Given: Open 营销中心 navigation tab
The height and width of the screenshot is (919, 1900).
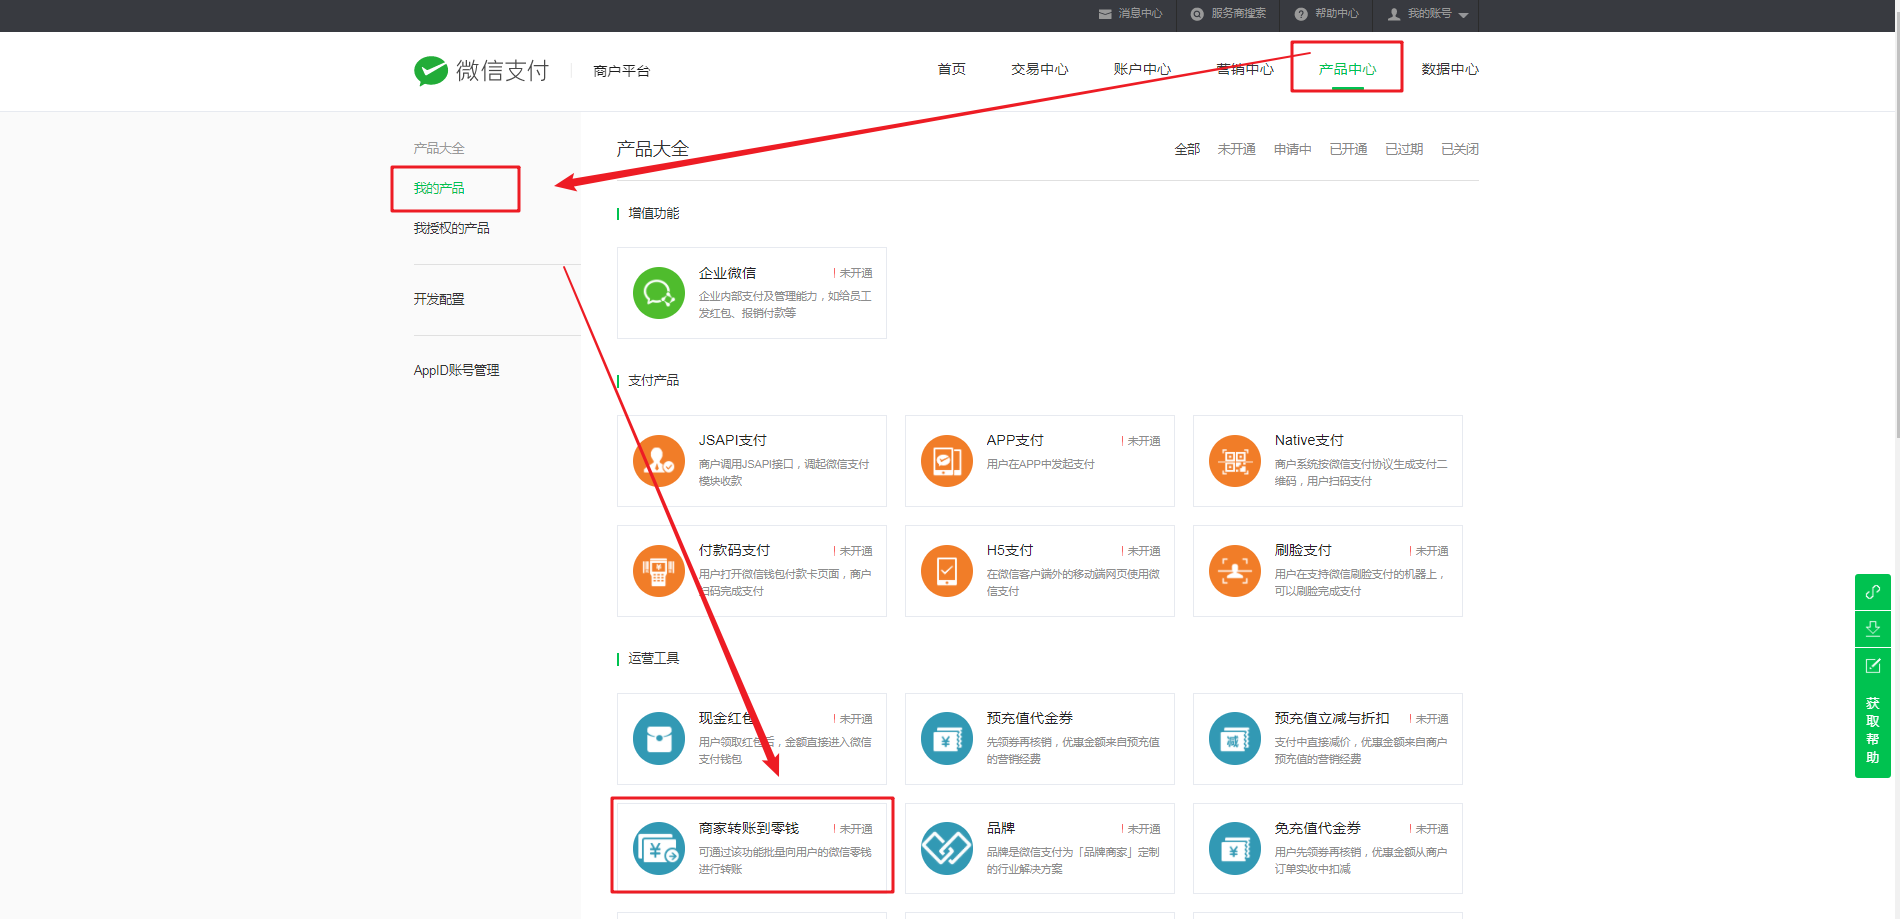Looking at the screenshot, I should click(x=1245, y=69).
